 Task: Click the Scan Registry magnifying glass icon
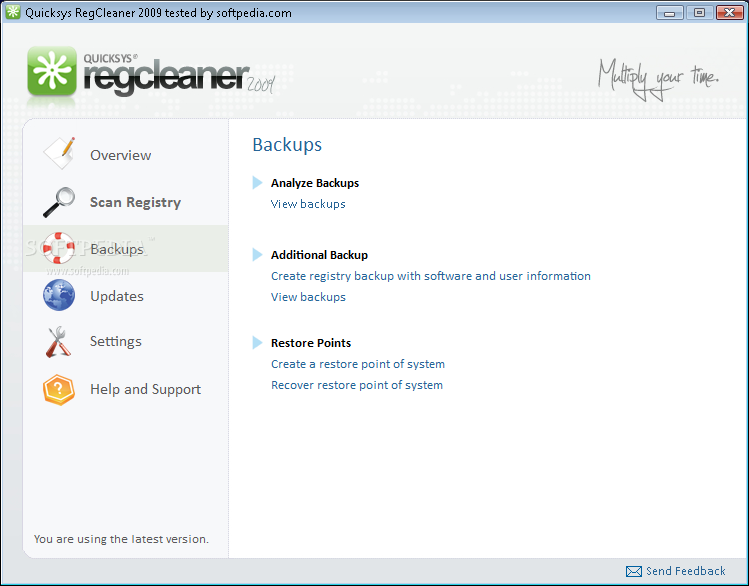tap(59, 202)
